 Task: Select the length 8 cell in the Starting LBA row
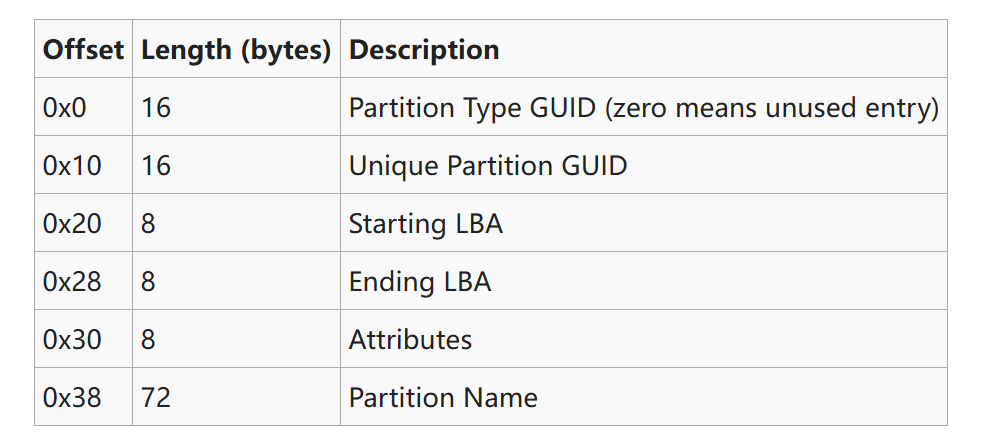click(x=149, y=223)
